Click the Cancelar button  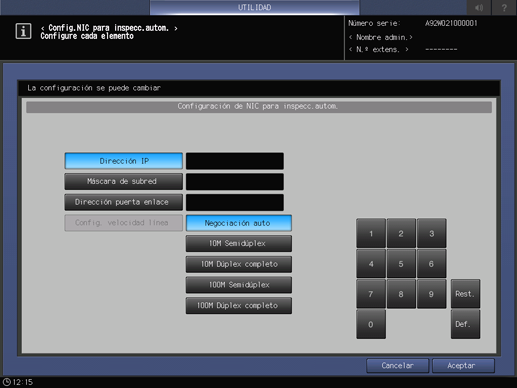coord(397,366)
